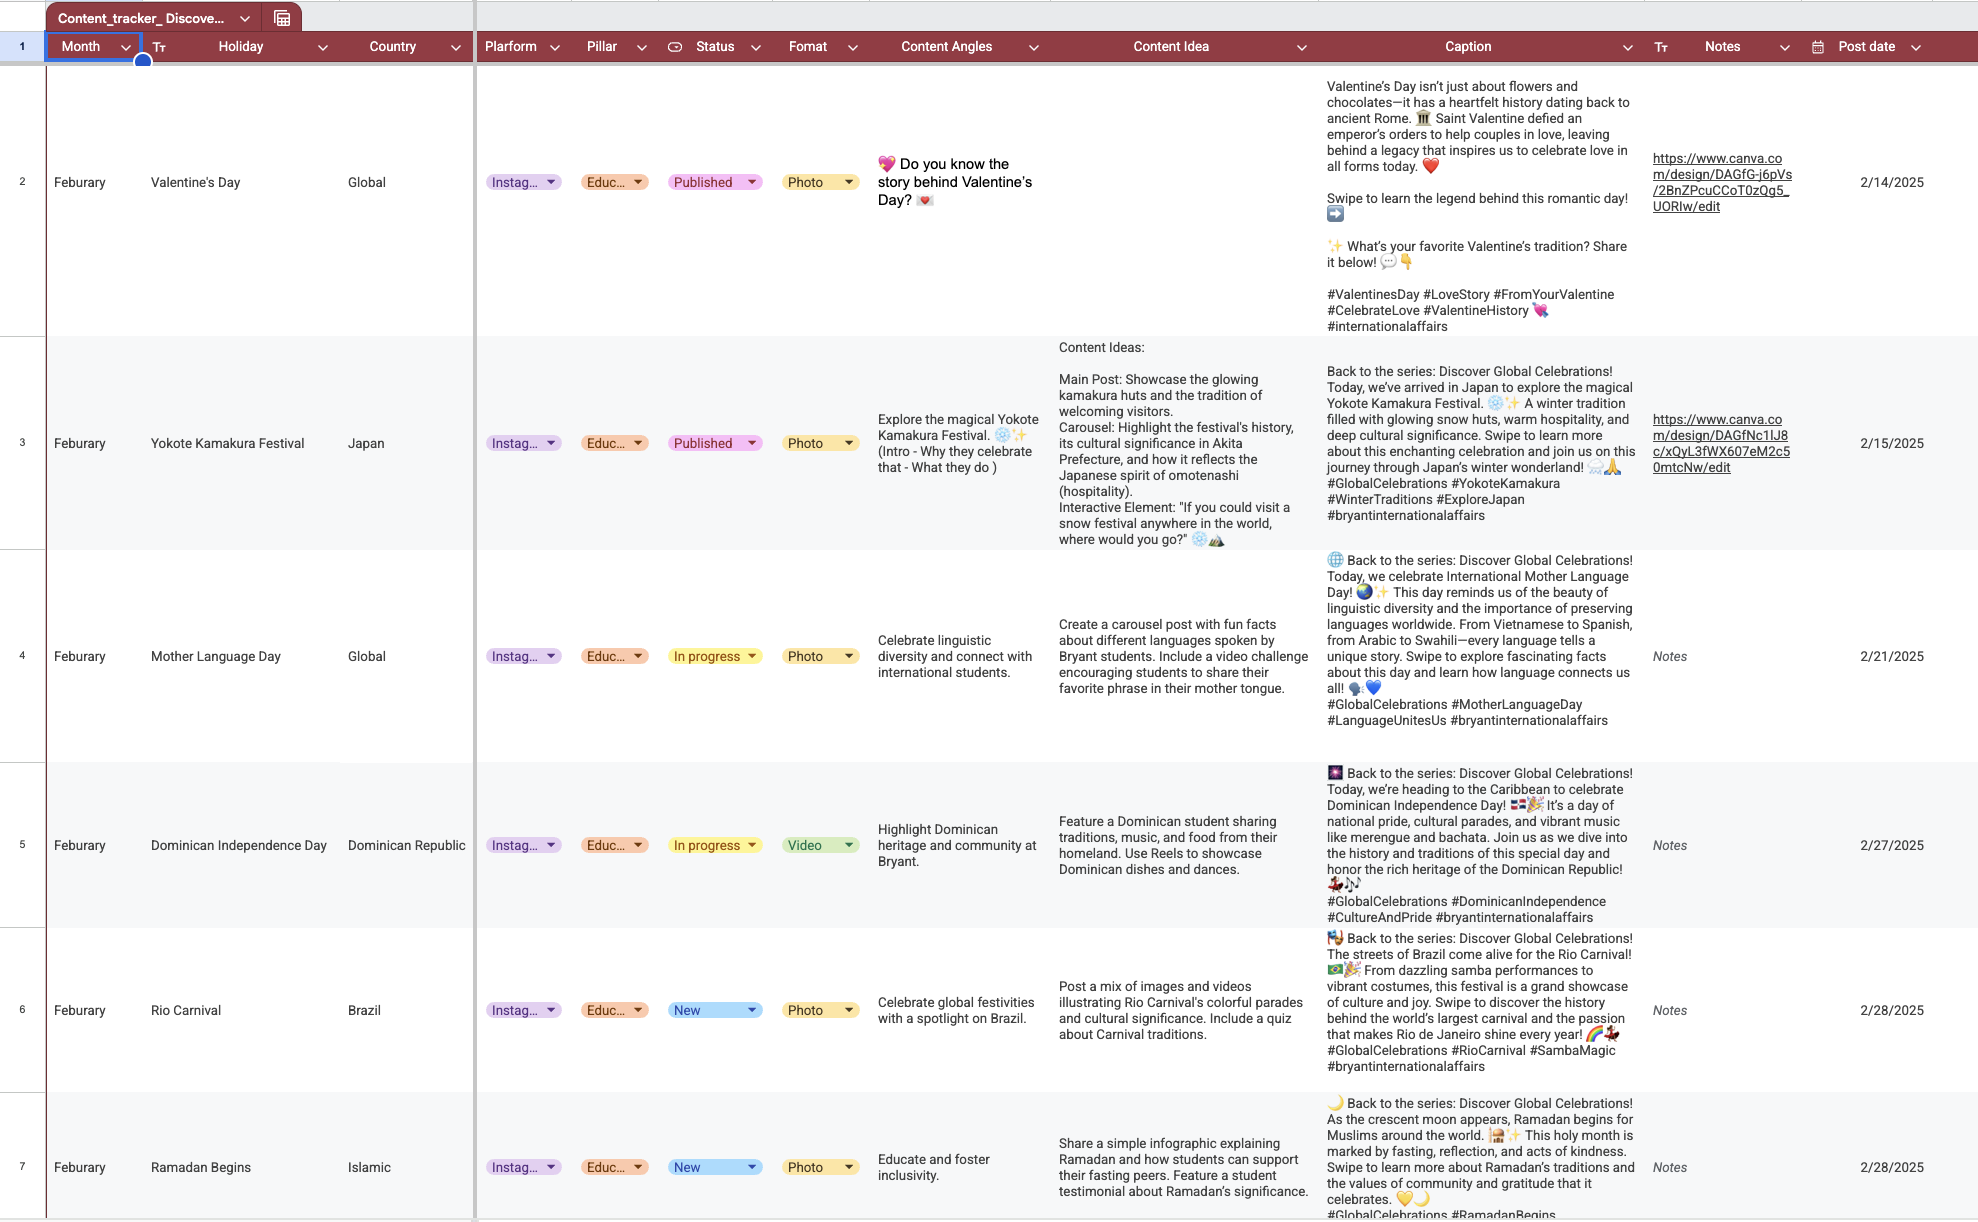The width and height of the screenshot is (1978, 1222).
Task: Click the text type icon on Holiday column
Action: tap(160, 47)
